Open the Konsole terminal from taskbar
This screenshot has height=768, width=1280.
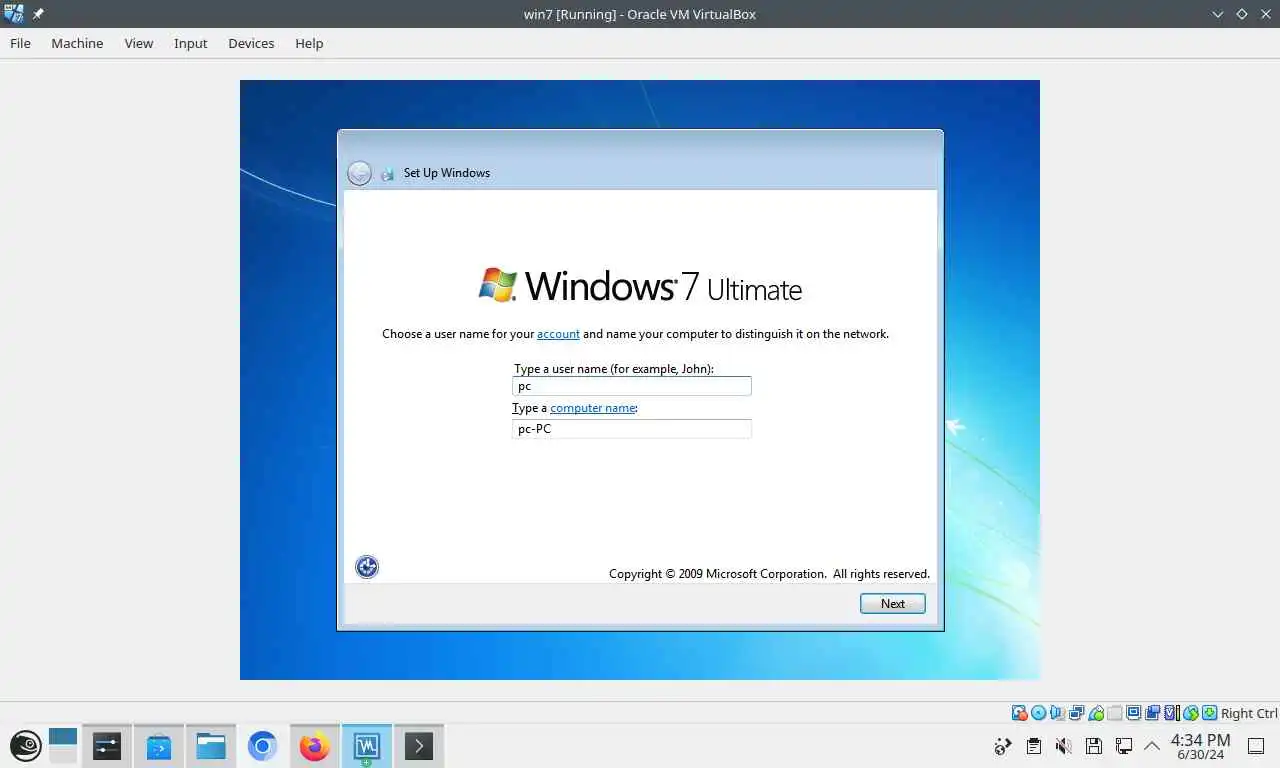click(x=419, y=746)
